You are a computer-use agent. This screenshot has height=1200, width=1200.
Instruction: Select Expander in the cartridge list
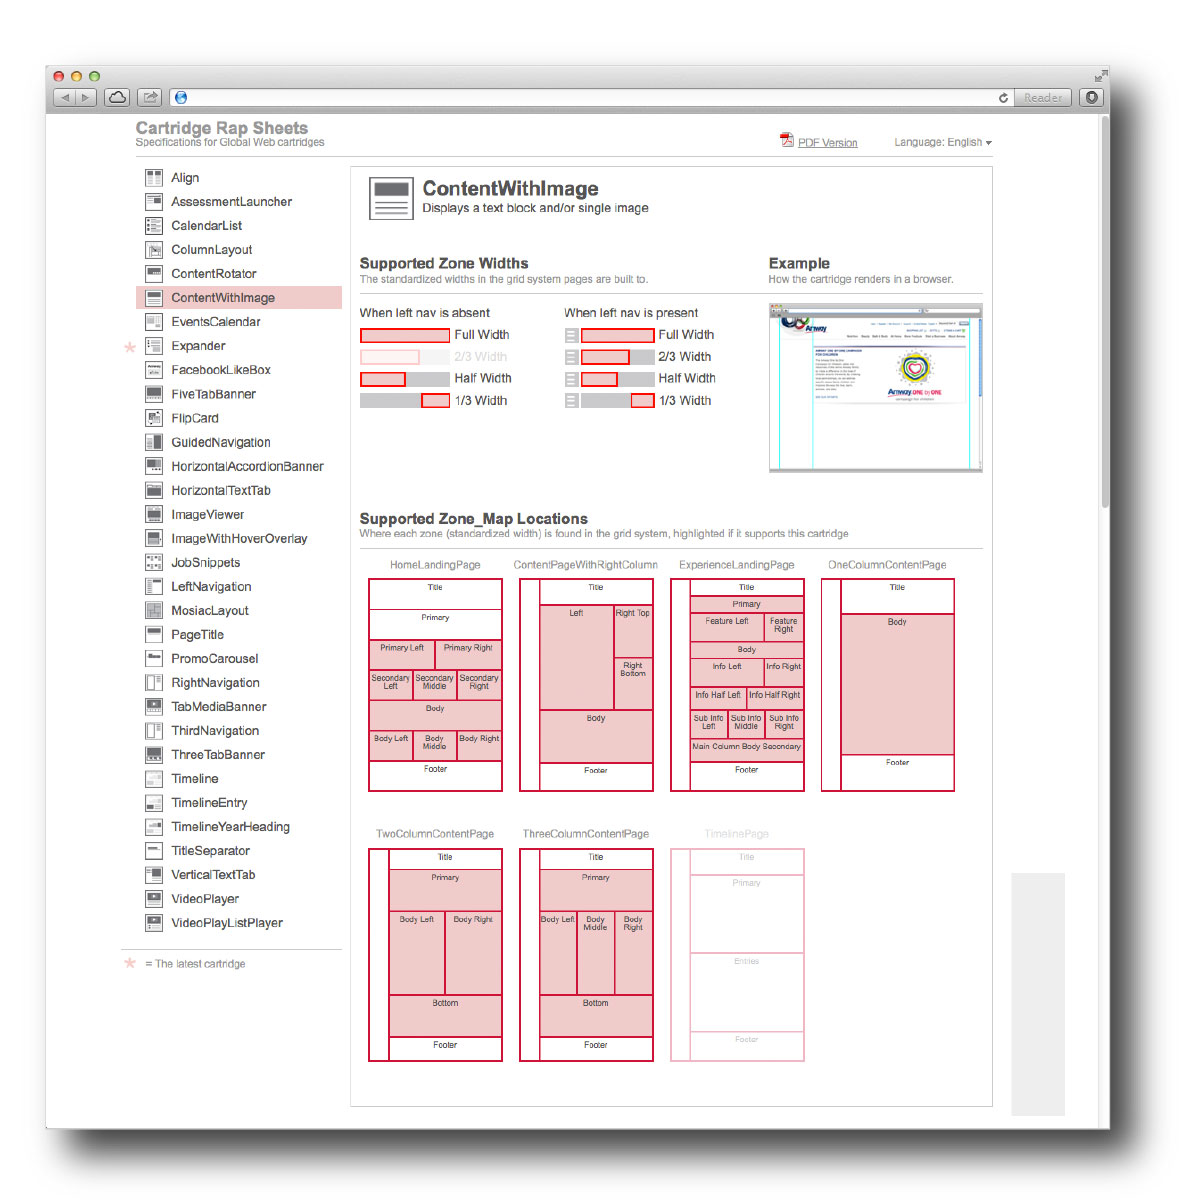pyautogui.click(x=198, y=346)
